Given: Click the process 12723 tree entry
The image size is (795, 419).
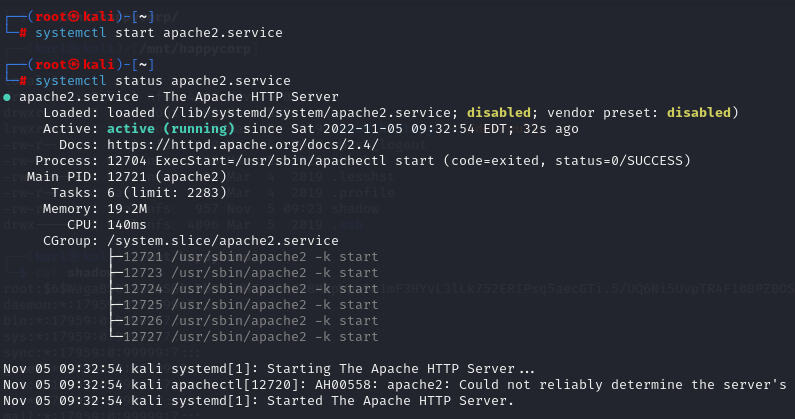Looking at the screenshot, I should tap(250, 273).
